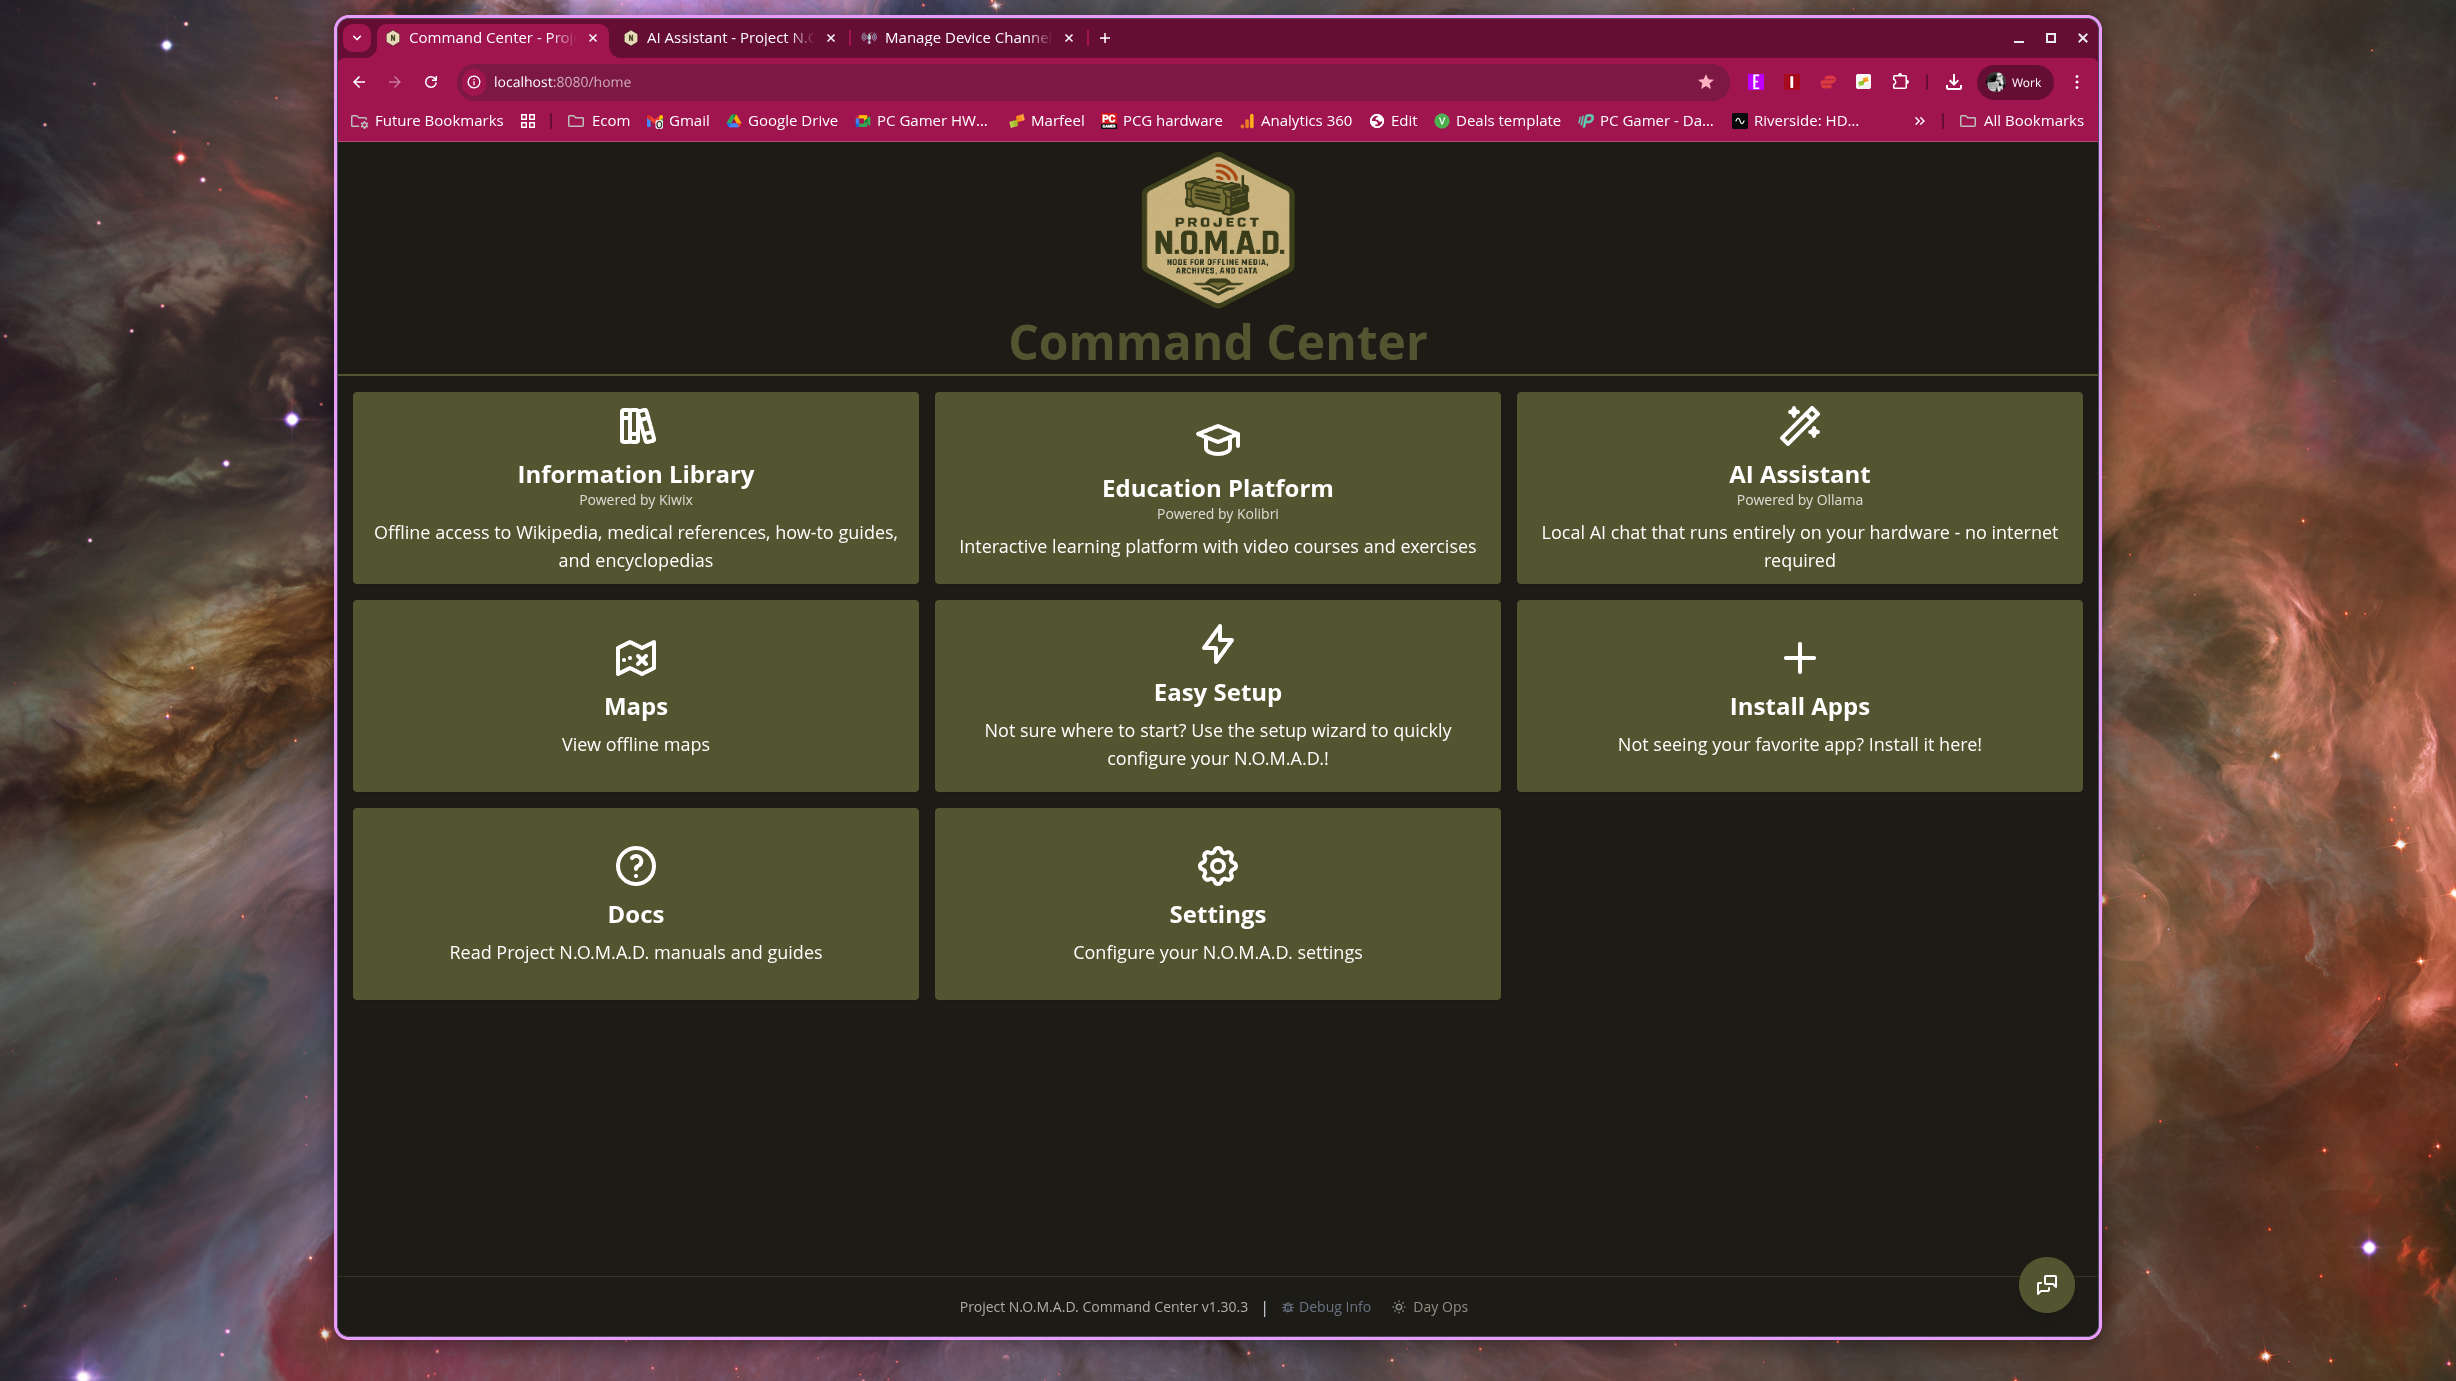Select the Install Apps plus icon
This screenshot has height=1381, width=2456.
(1799, 658)
